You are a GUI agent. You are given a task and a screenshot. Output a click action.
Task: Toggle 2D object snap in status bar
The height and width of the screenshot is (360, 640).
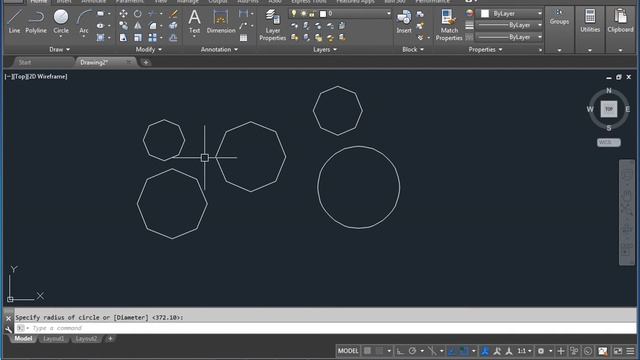tap(464, 351)
